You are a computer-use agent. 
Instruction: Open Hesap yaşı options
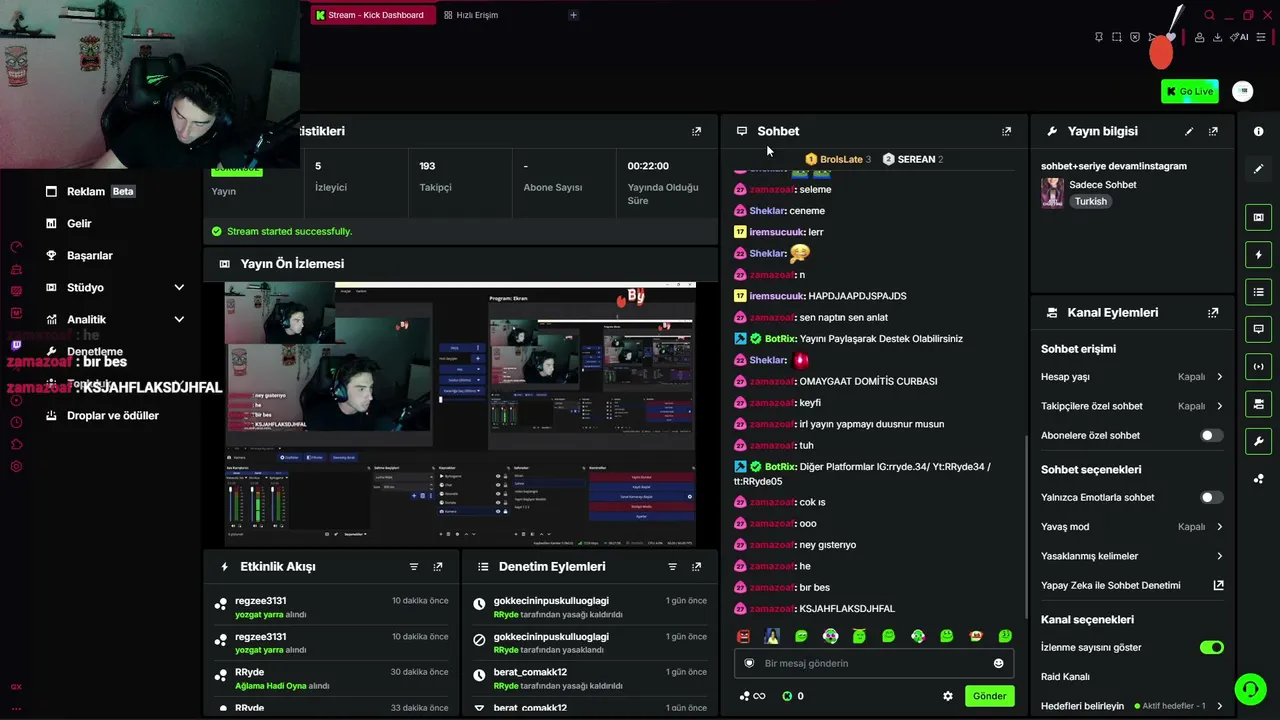(x=1132, y=377)
